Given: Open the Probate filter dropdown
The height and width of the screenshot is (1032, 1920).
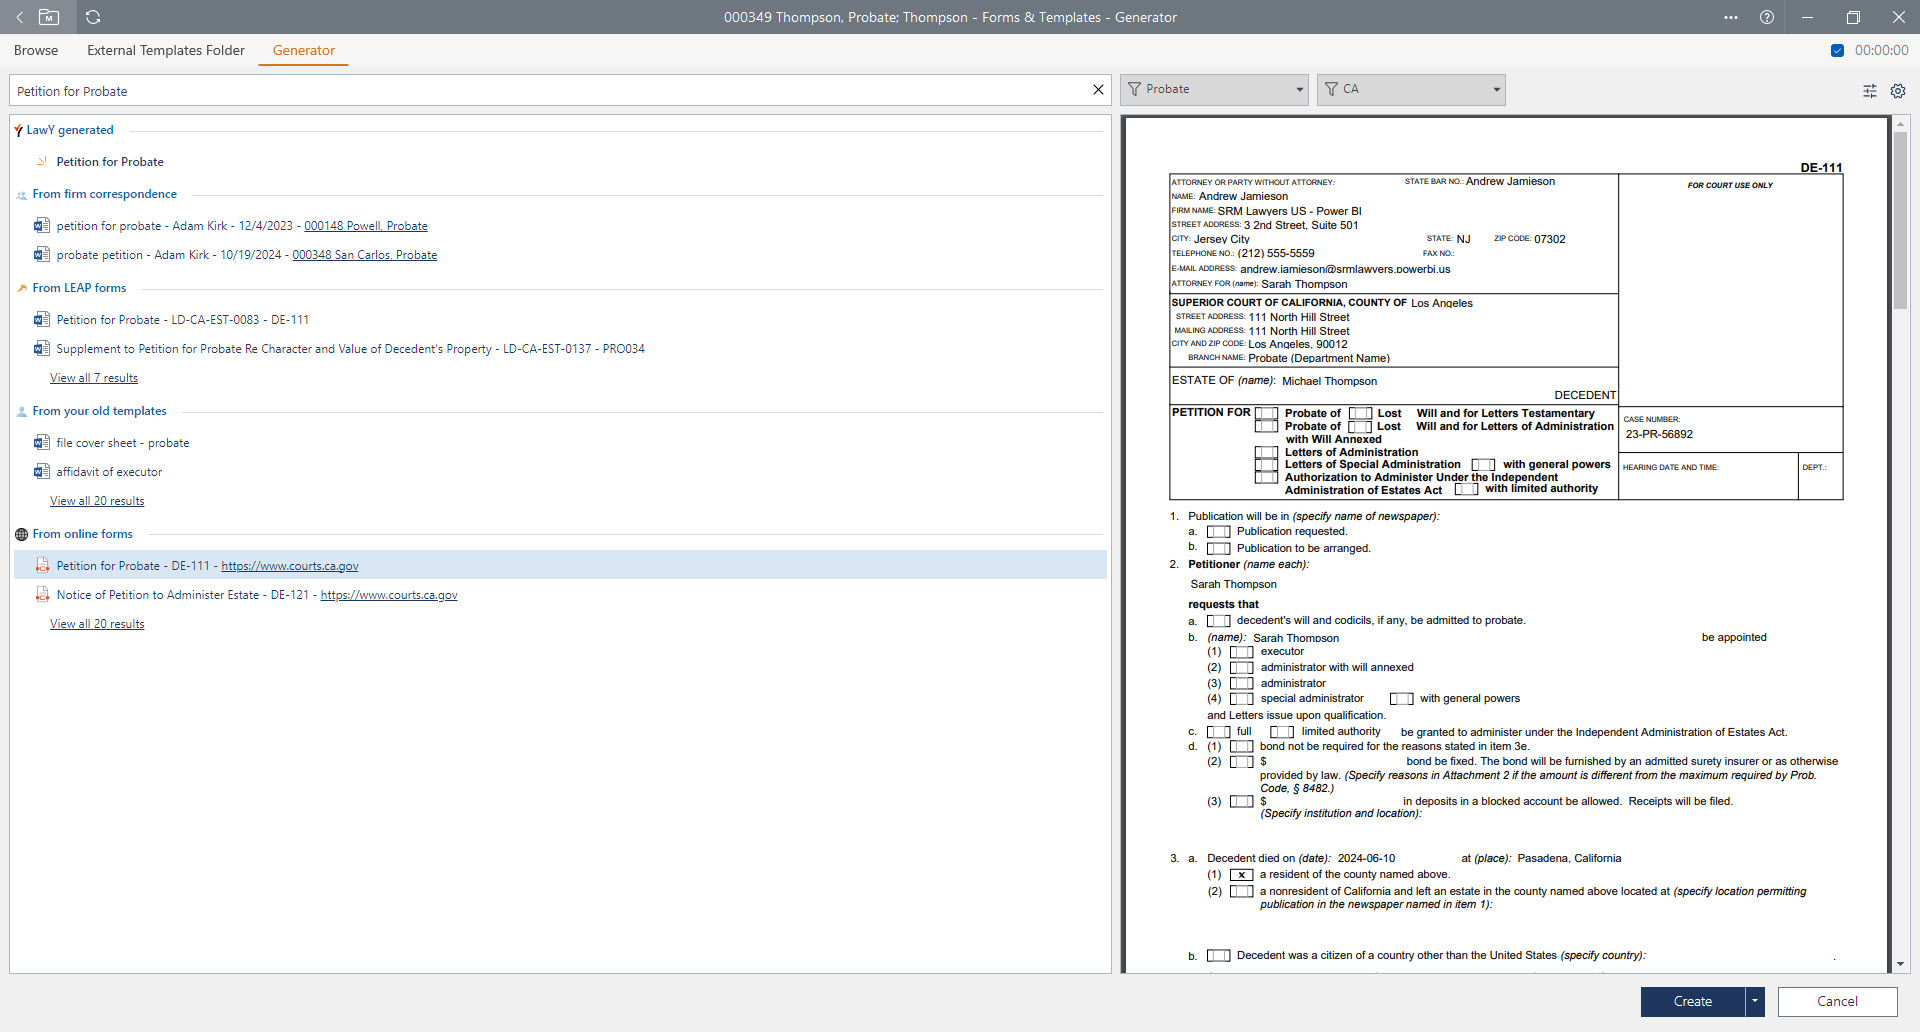Looking at the screenshot, I should (x=1214, y=89).
